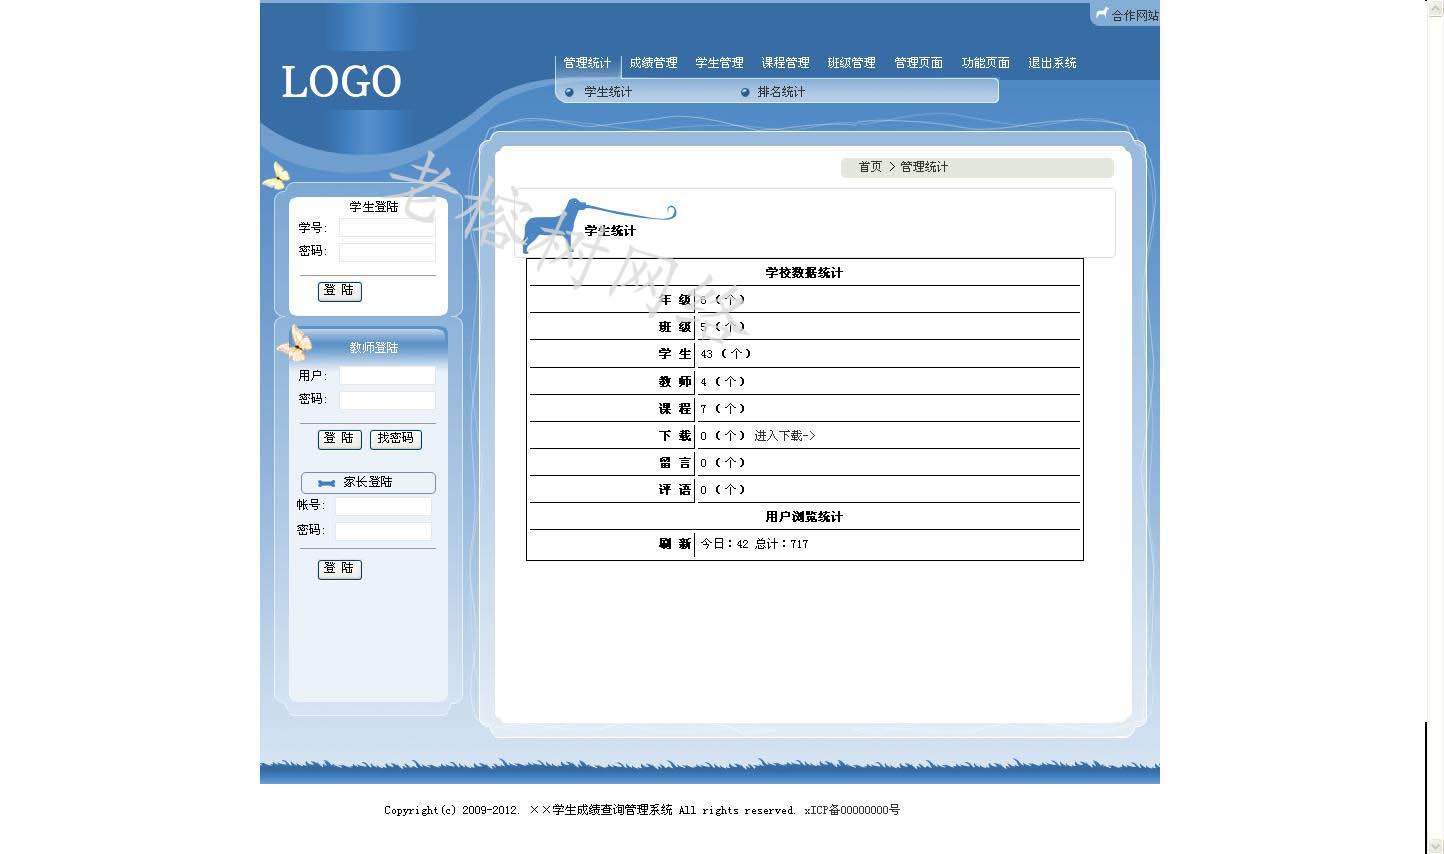Click the bone icon on 家长登陆 button

[x=326, y=483]
